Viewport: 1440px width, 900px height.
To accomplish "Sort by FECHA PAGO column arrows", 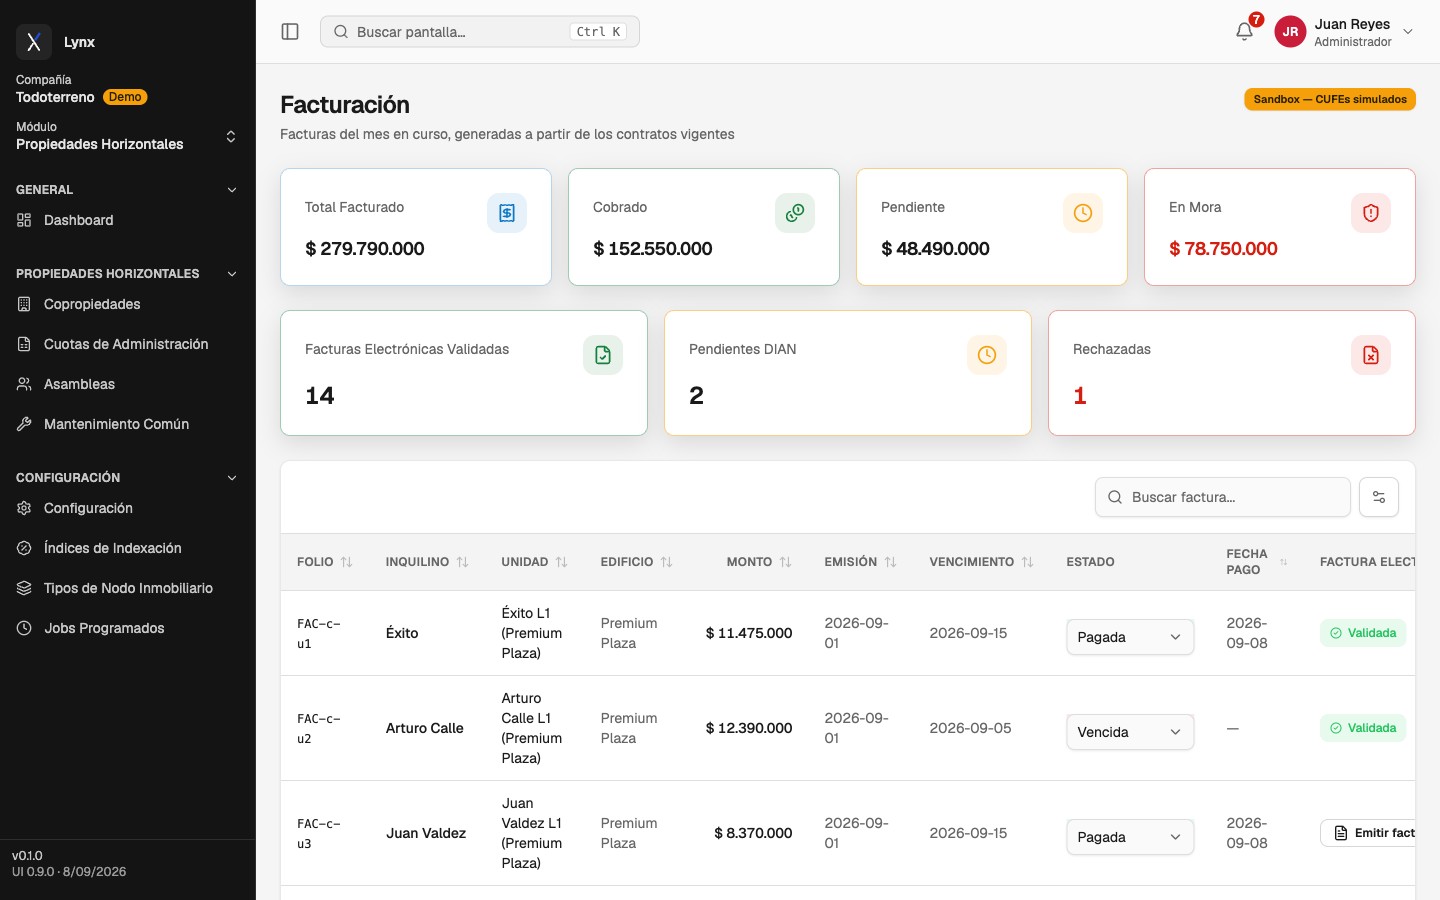I will 1283,562.
